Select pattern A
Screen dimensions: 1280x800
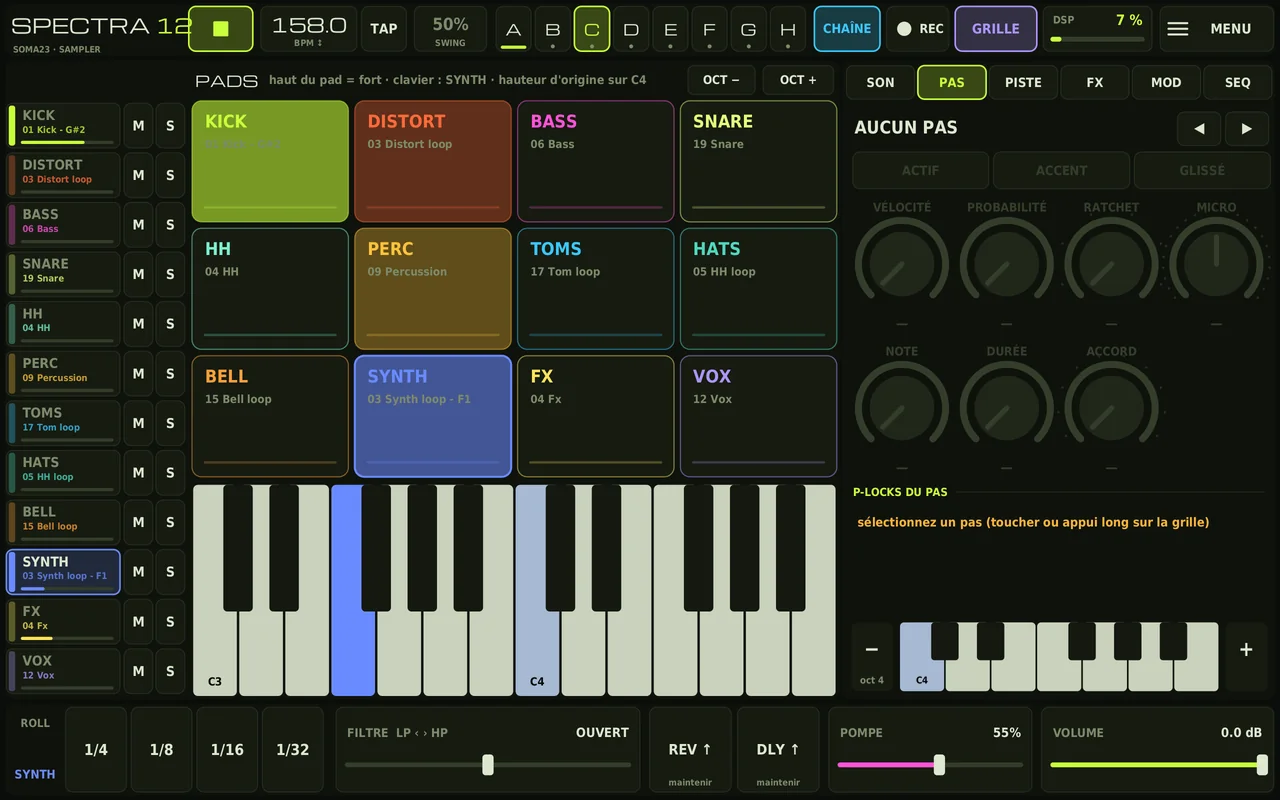pyautogui.click(x=513, y=29)
